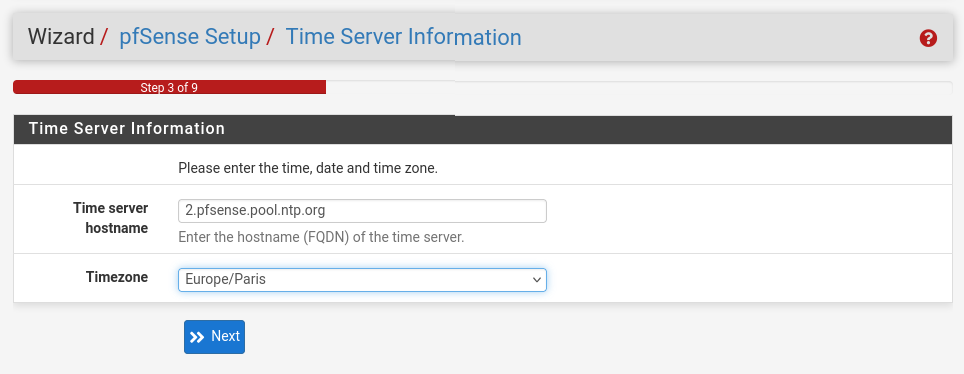Open the Time Server Information breadcrumb link
The width and height of the screenshot is (964, 374).
[403, 37]
